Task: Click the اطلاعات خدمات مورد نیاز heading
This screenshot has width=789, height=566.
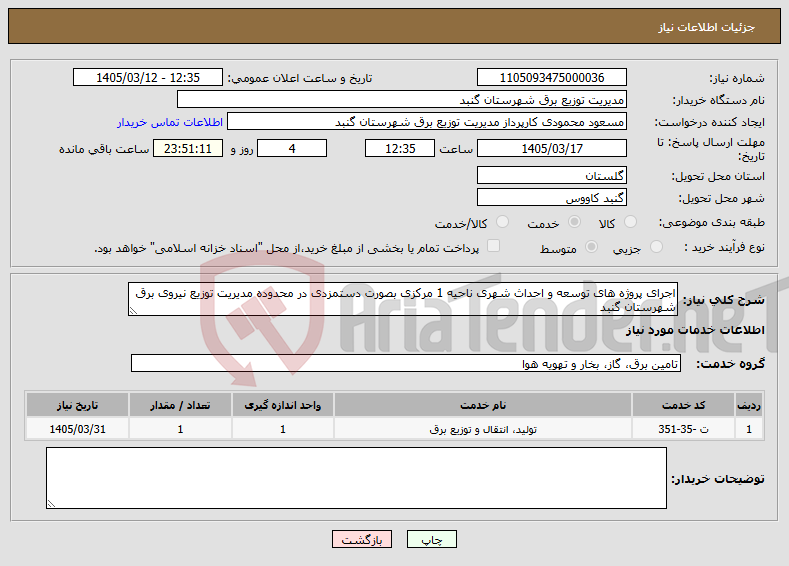Action: click(x=695, y=330)
